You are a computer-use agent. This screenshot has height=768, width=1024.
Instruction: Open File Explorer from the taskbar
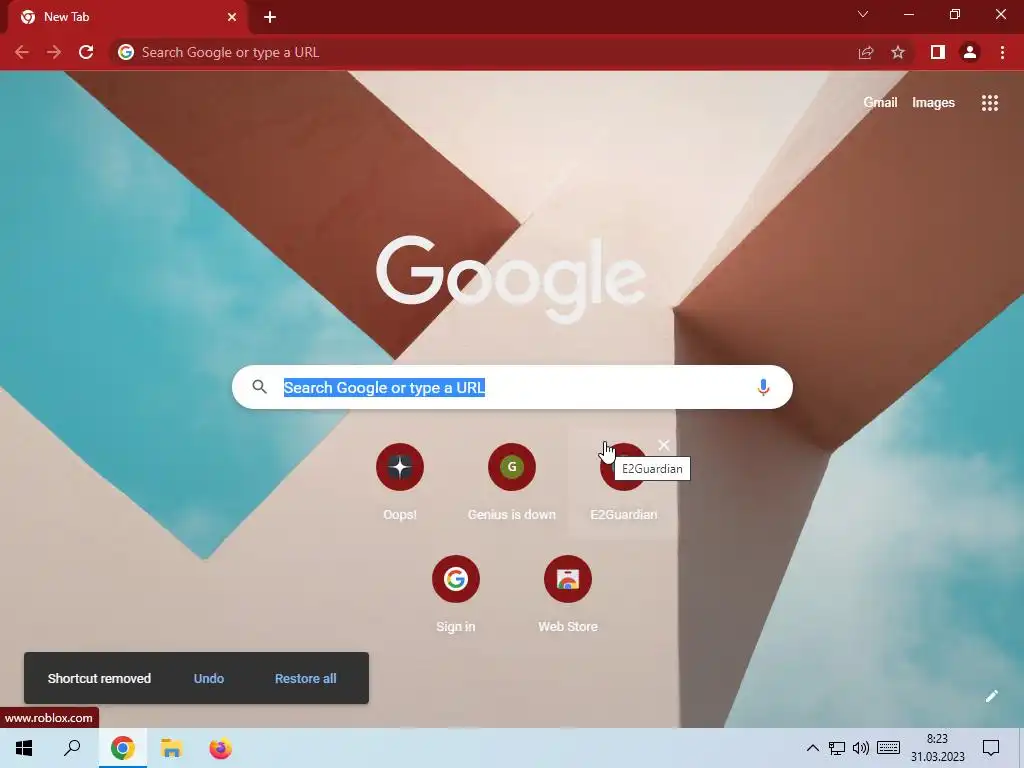click(172, 748)
